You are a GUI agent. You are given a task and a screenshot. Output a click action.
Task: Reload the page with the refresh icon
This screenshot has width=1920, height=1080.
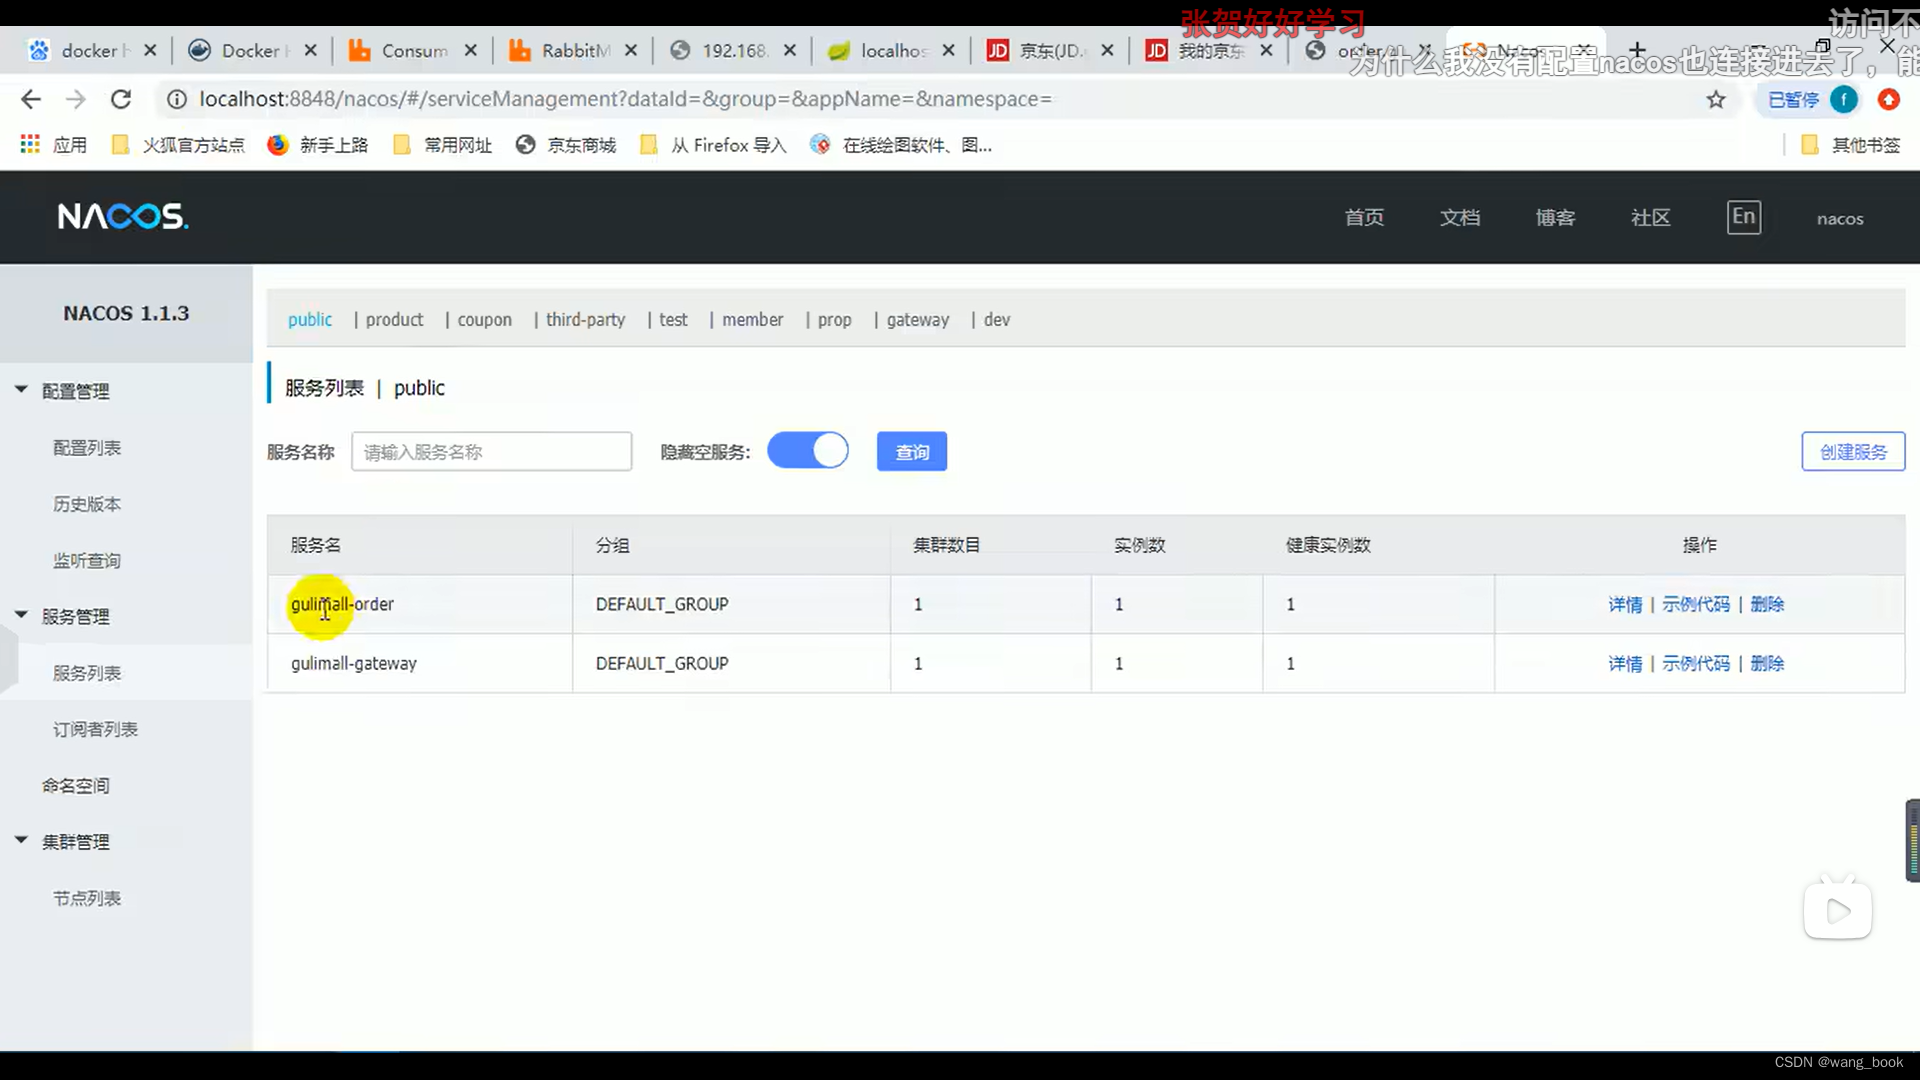pyautogui.click(x=121, y=99)
